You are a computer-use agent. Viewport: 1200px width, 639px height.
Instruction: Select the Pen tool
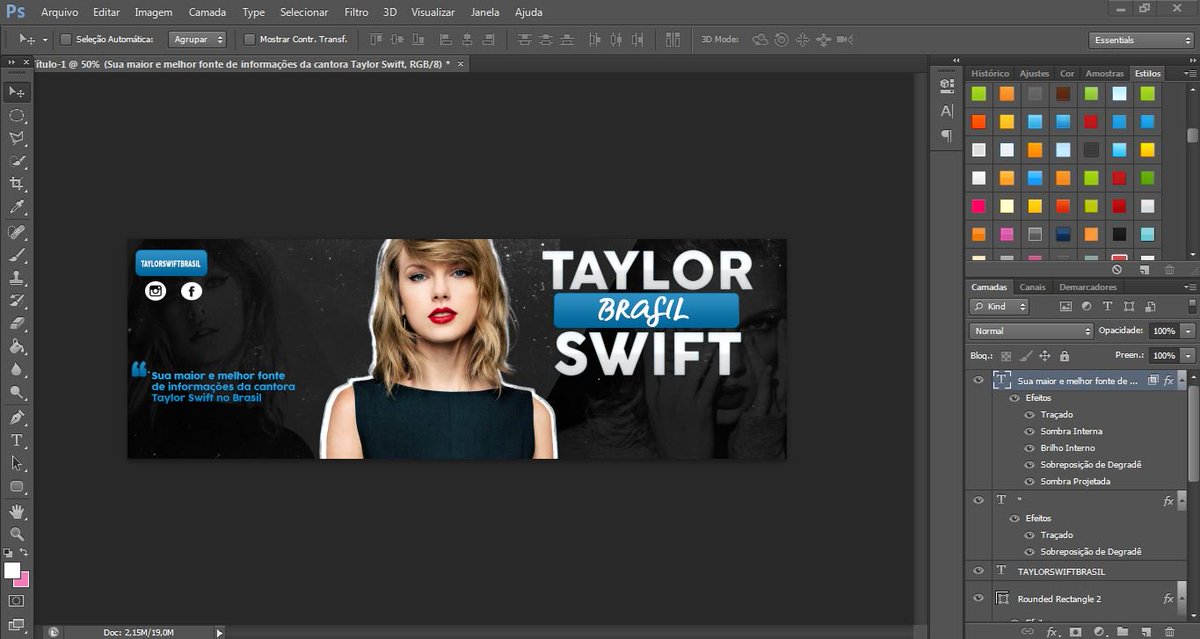[x=17, y=417]
